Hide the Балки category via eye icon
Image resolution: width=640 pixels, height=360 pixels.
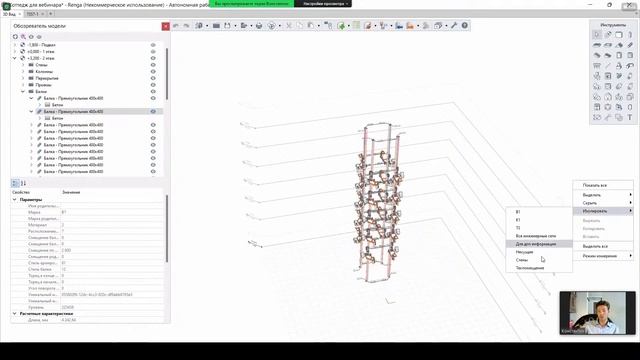point(153,91)
